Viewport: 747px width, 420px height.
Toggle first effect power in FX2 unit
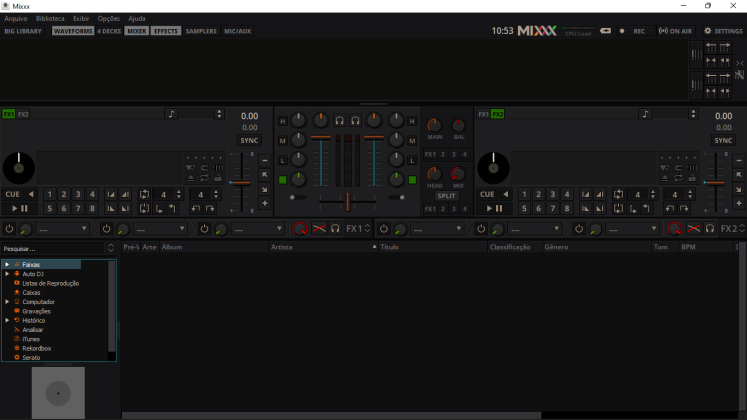point(384,229)
